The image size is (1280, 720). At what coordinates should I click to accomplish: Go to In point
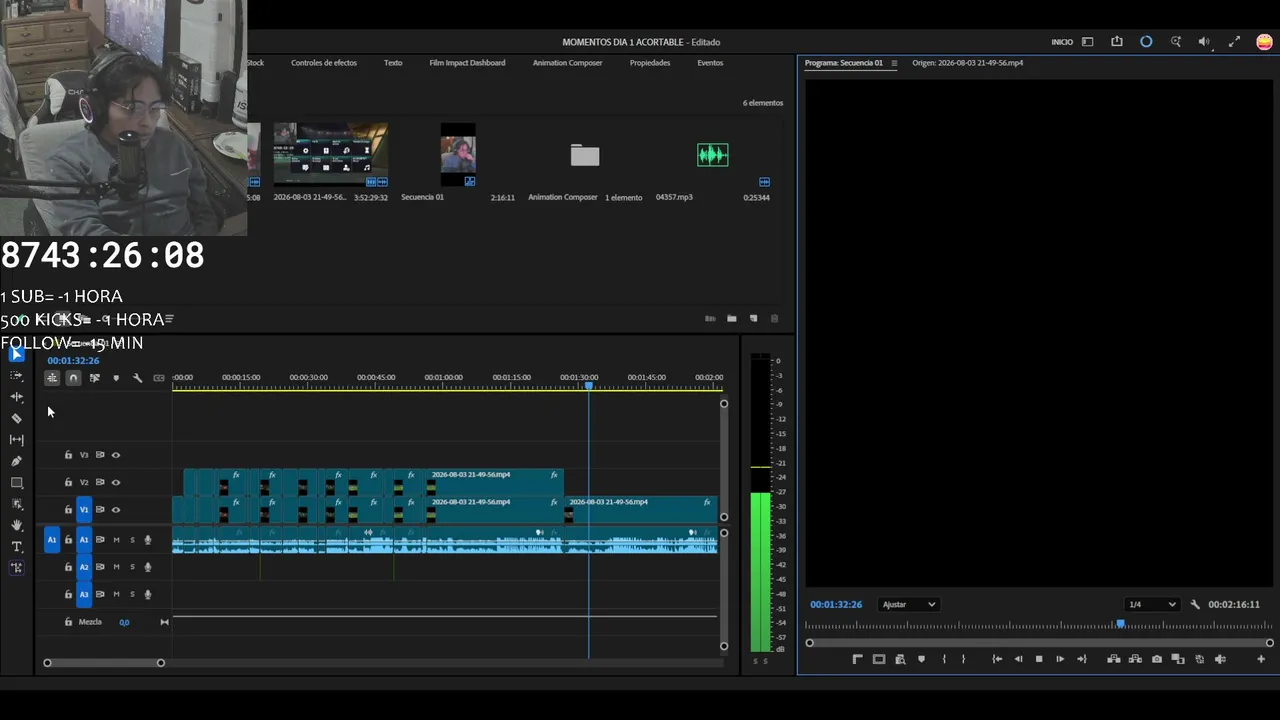997,659
